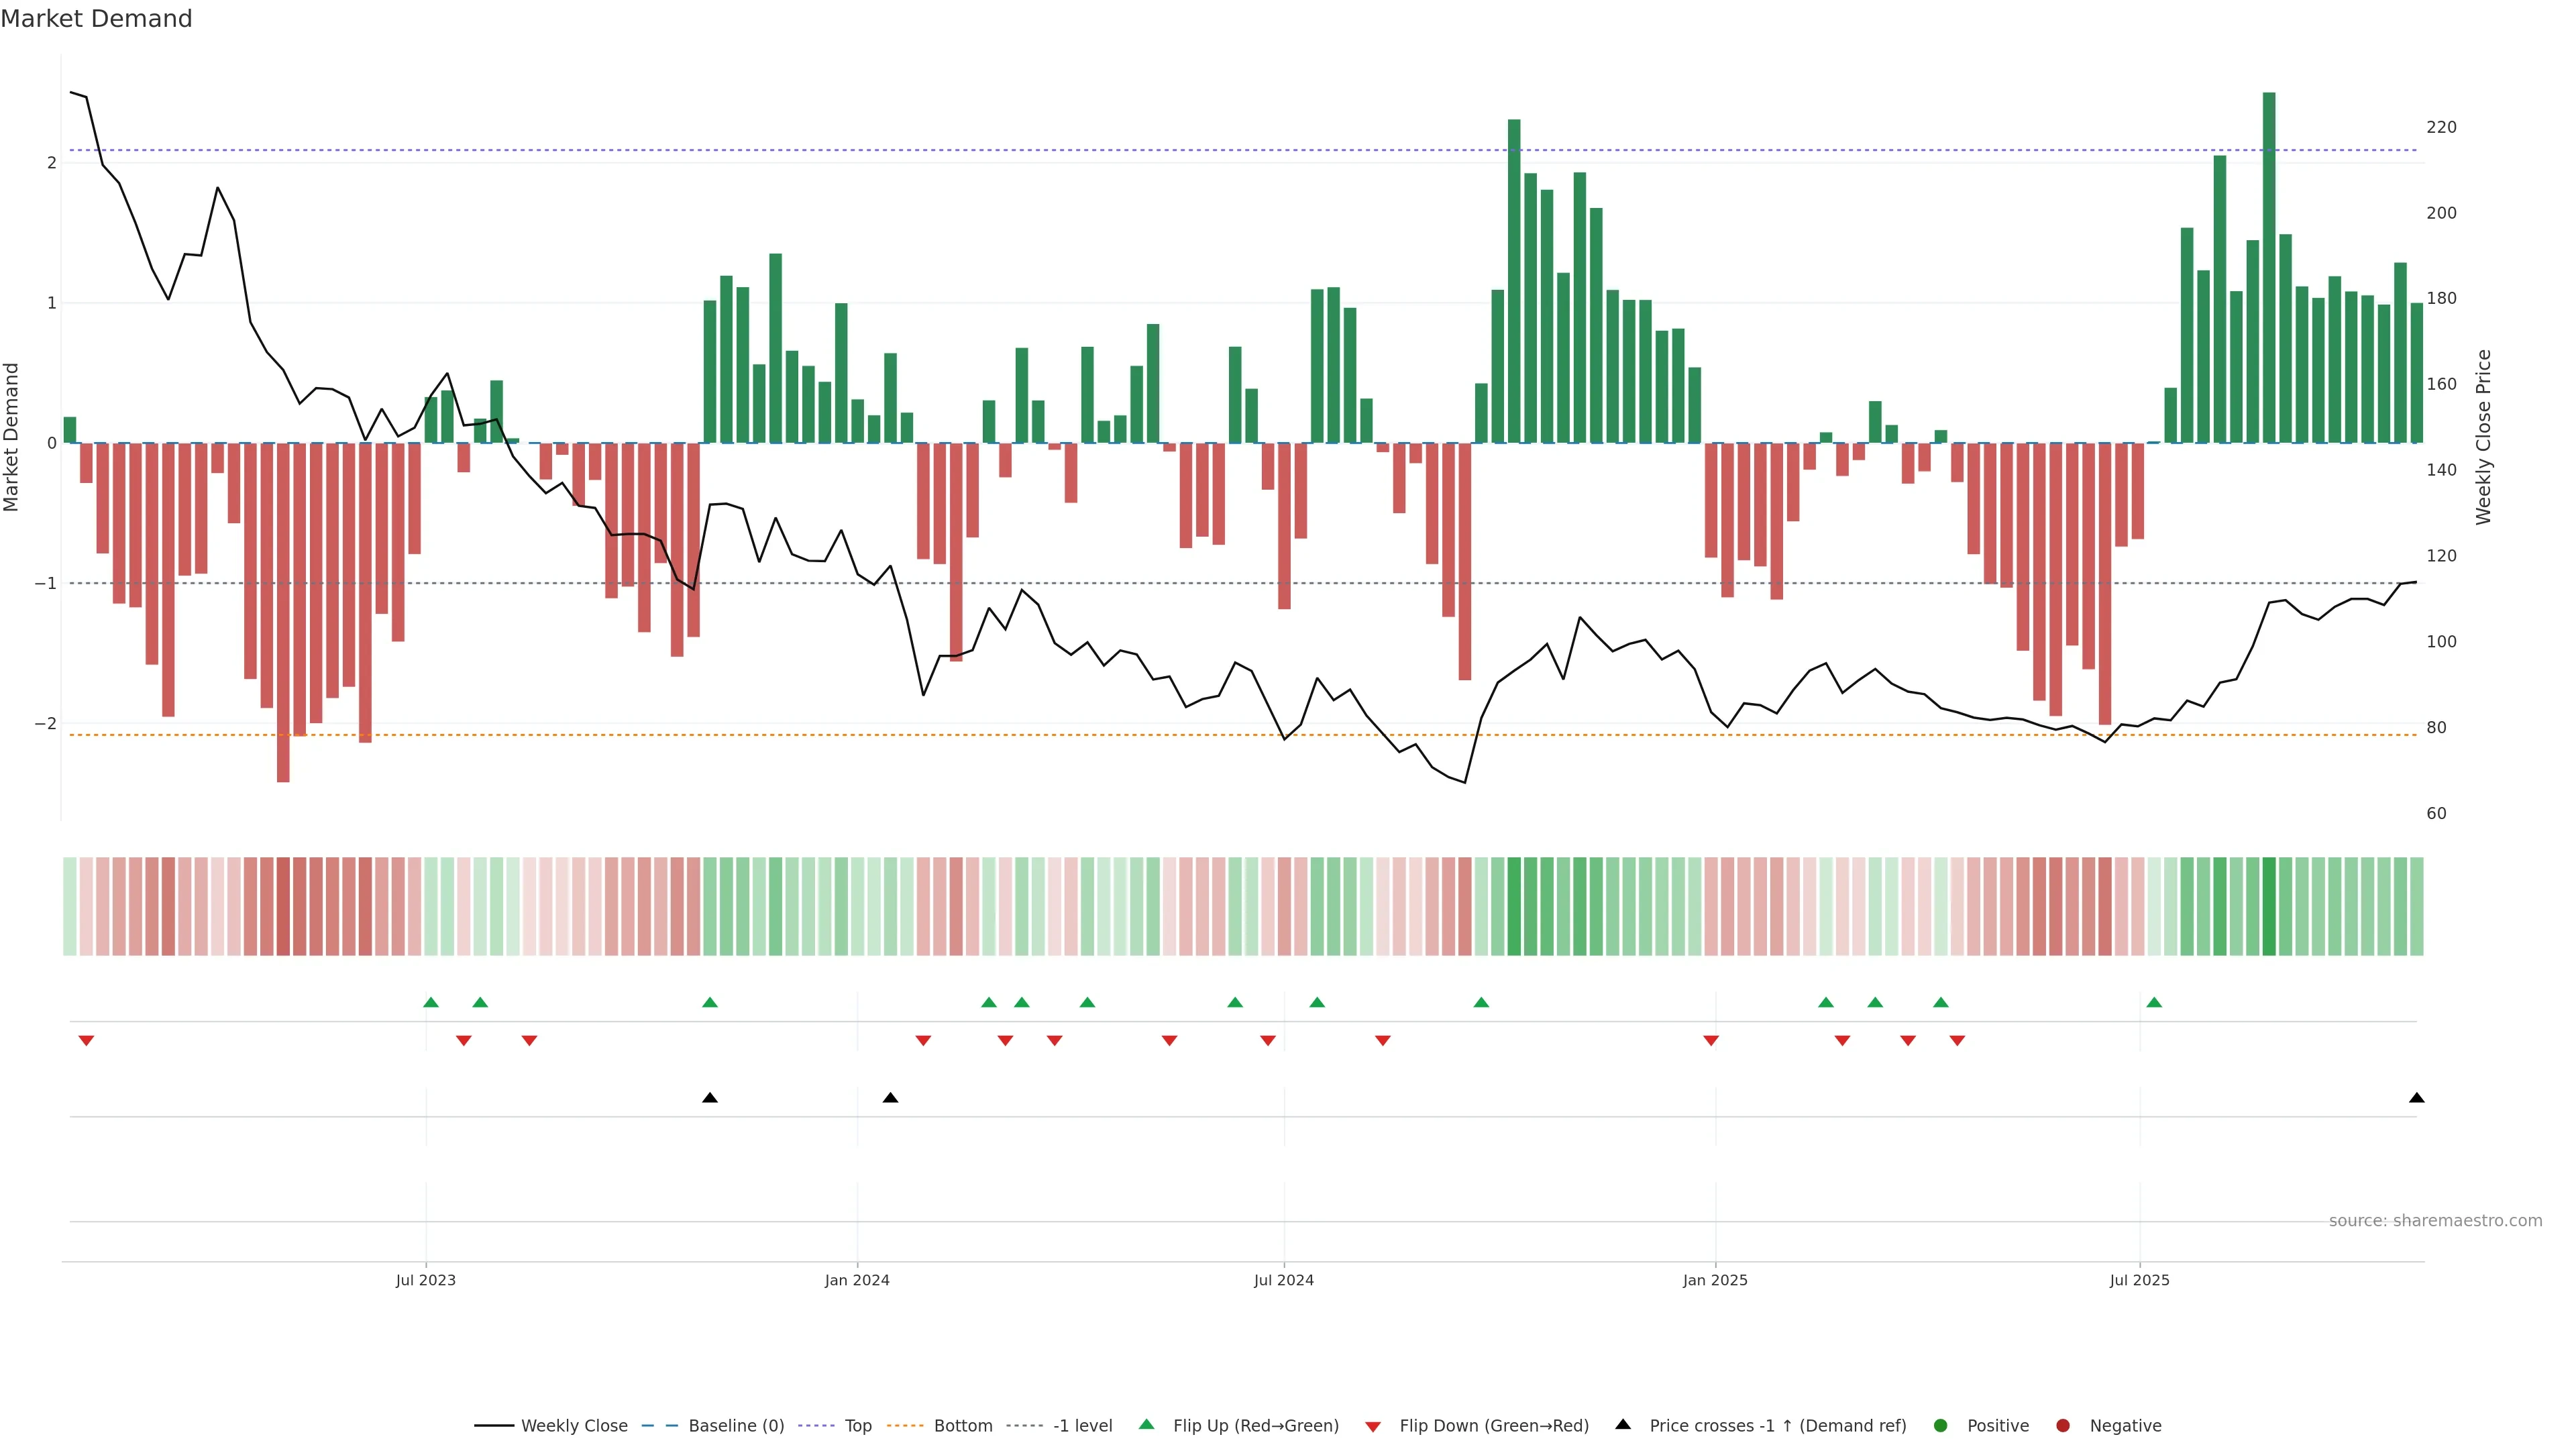This screenshot has height=1449, width=2576.
Task: Click the last black price-cross triangle marker
Action: click(x=2416, y=1098)
